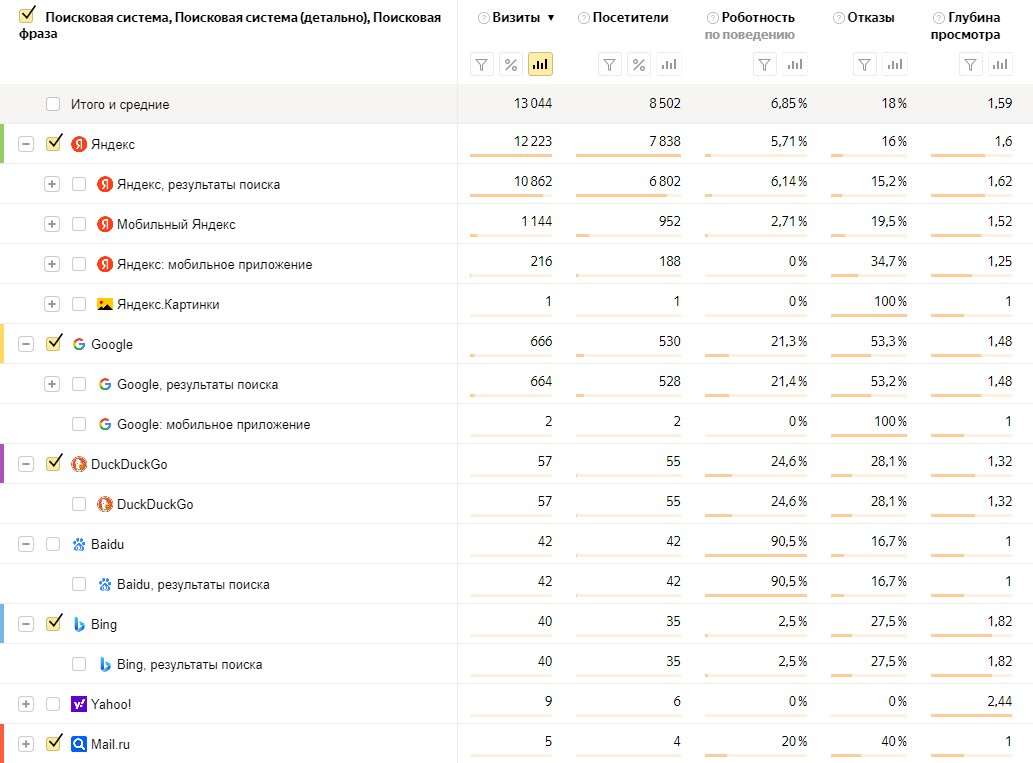1033x763 pixels.
Task: Check the Baidu row checkbox
Action: click(x=52, y=544)
